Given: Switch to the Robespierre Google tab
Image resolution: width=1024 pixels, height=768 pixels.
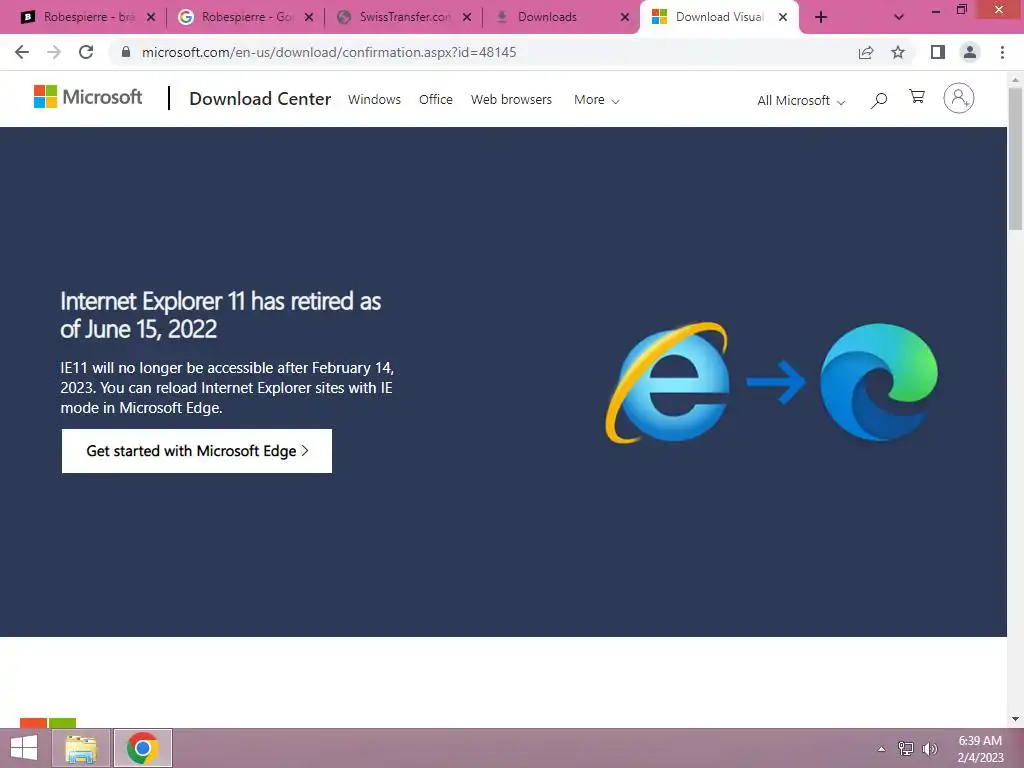Looking at the screenshot, I should [245, 17].
